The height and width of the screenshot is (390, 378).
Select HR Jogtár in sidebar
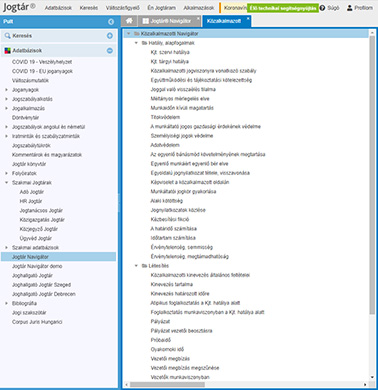pos(31,201)
